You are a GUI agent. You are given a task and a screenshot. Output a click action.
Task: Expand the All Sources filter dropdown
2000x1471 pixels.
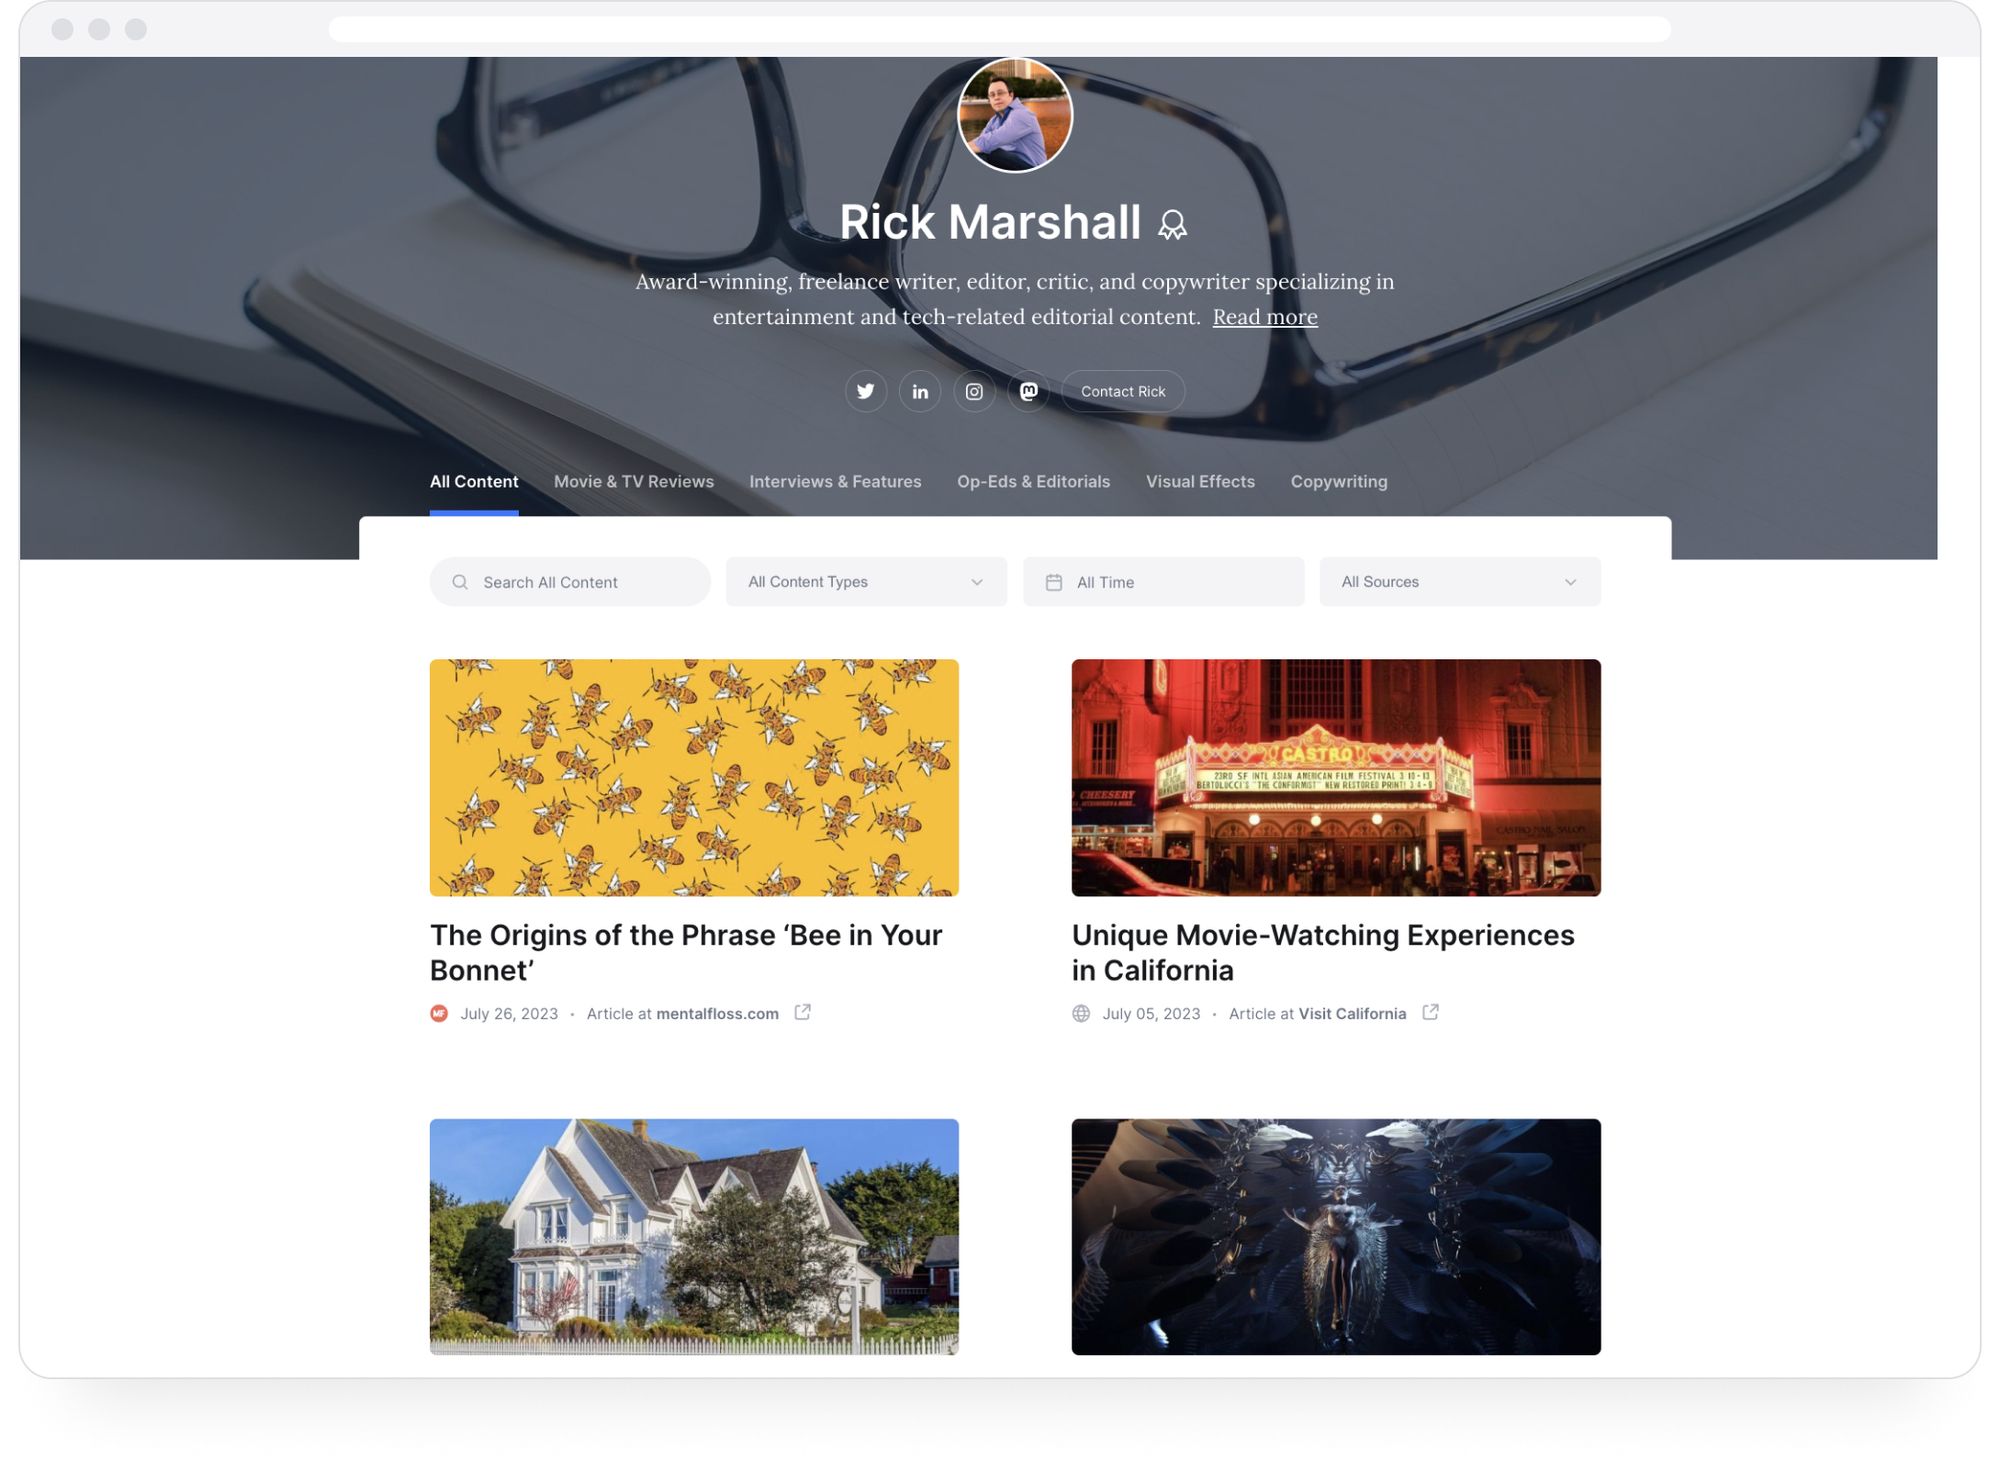click(1460, 582)
